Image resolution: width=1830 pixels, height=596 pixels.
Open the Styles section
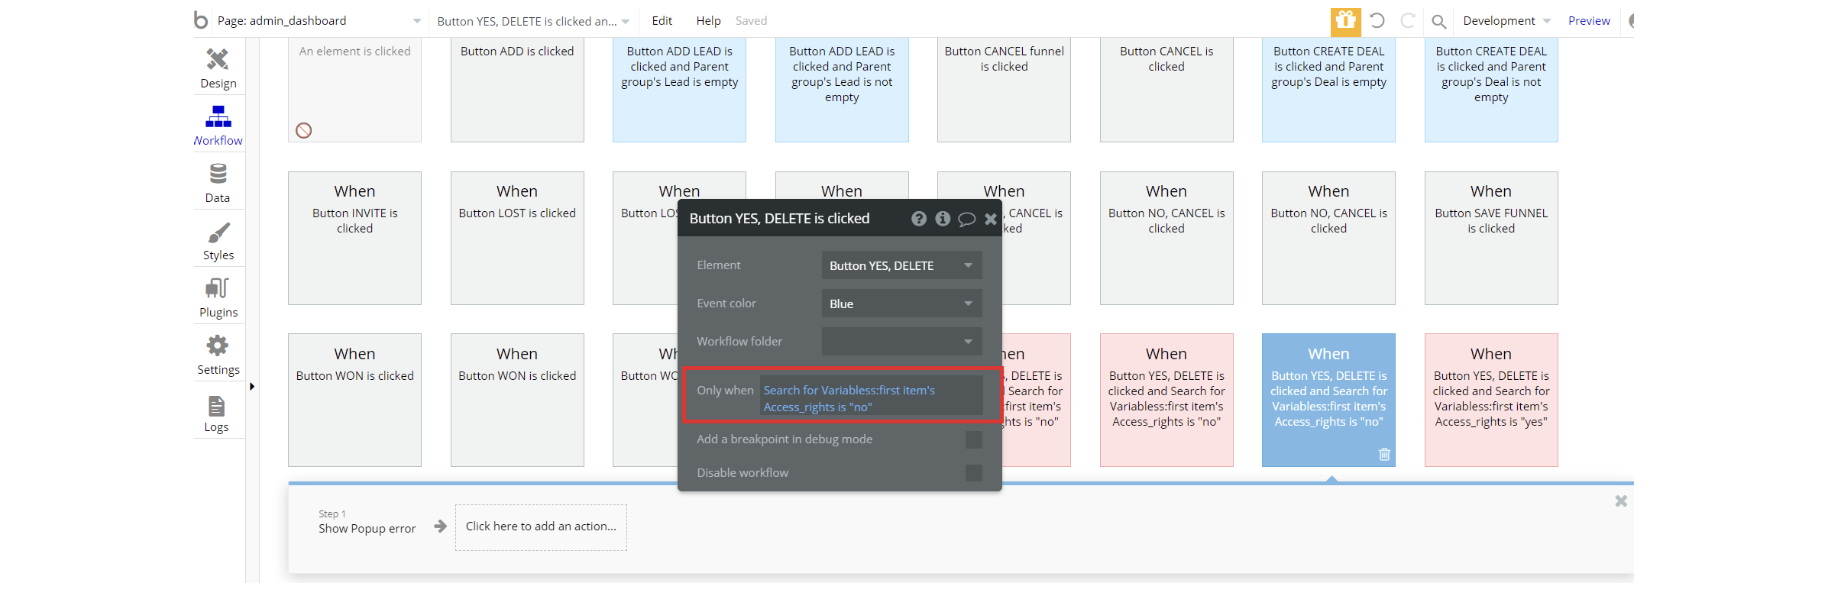click(218, 241)
